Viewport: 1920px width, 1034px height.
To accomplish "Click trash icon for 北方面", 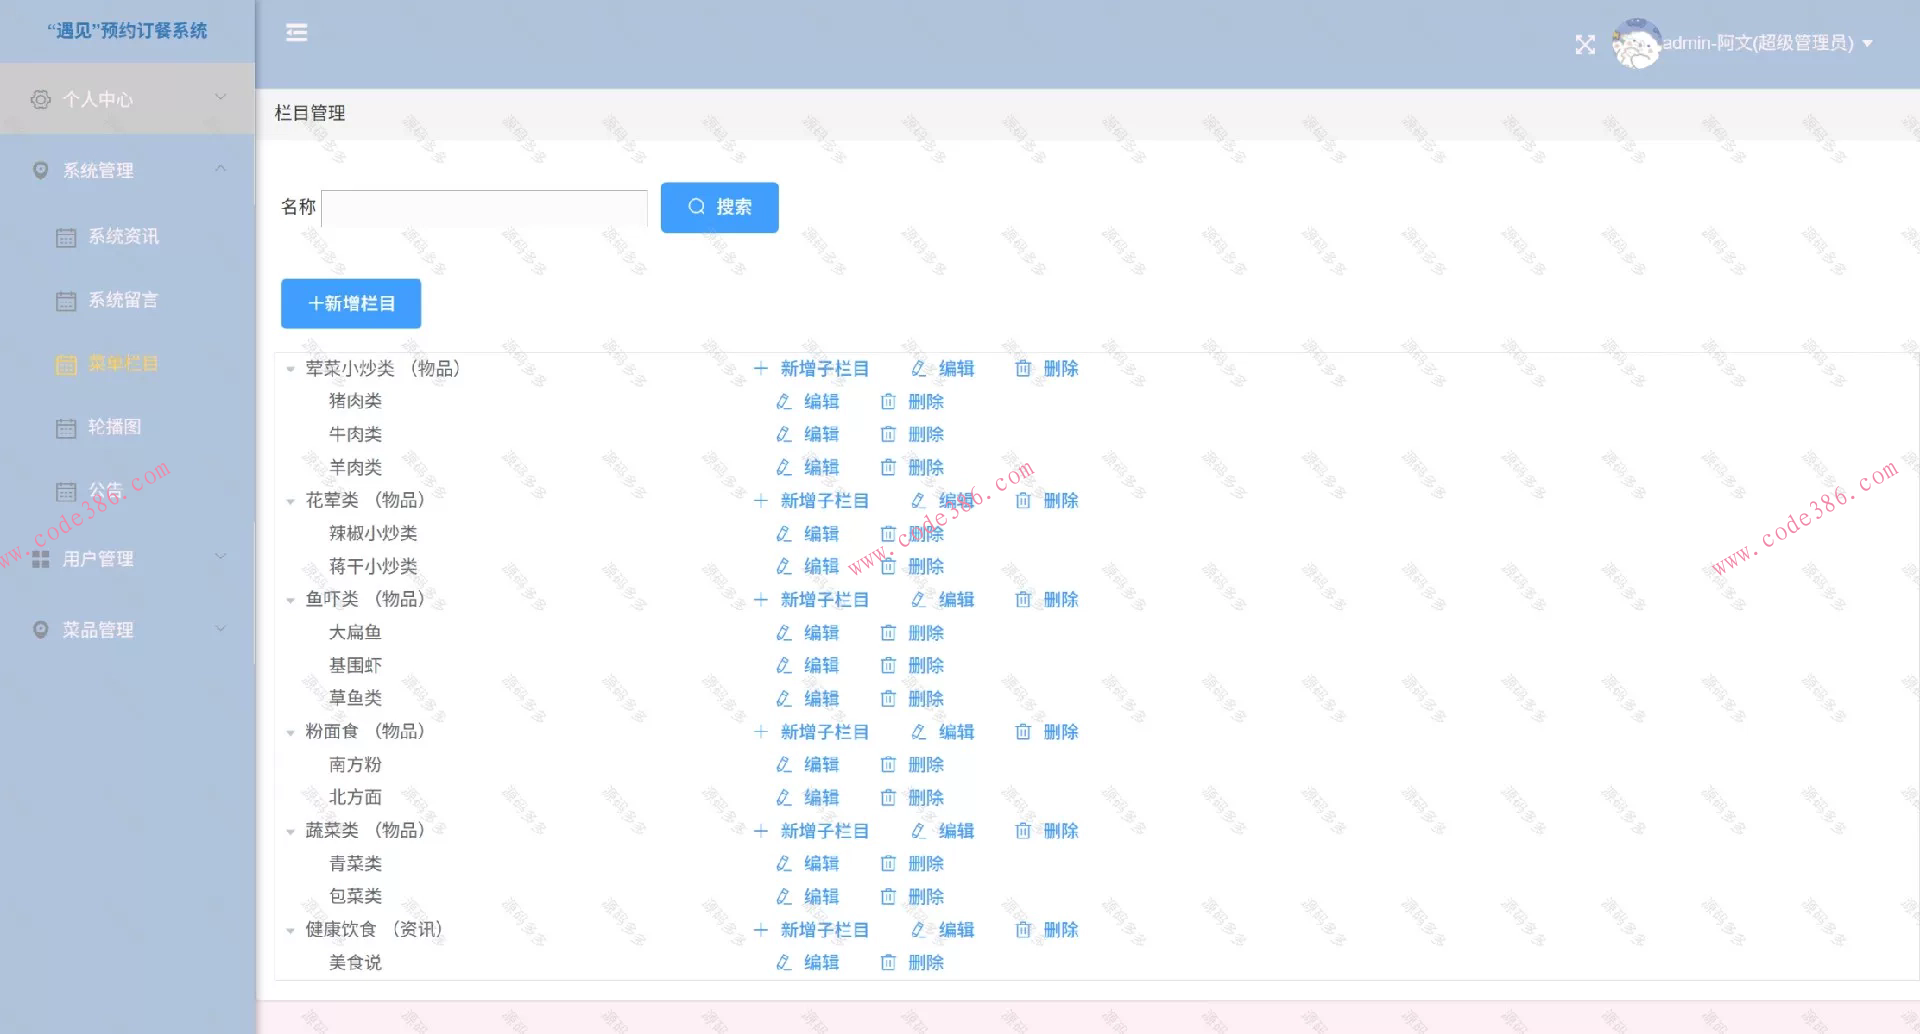I will pos(888,798).
